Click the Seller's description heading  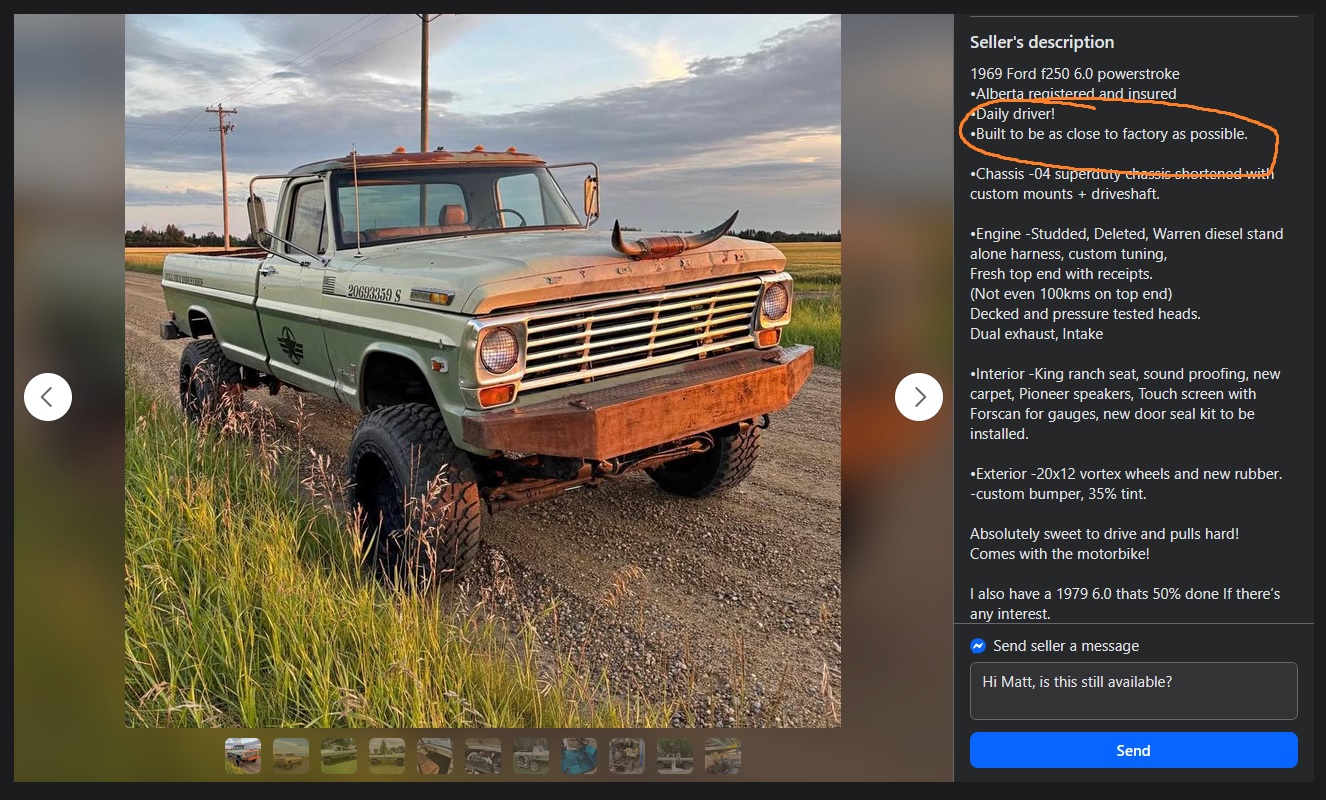click(x=1042, y=42)
